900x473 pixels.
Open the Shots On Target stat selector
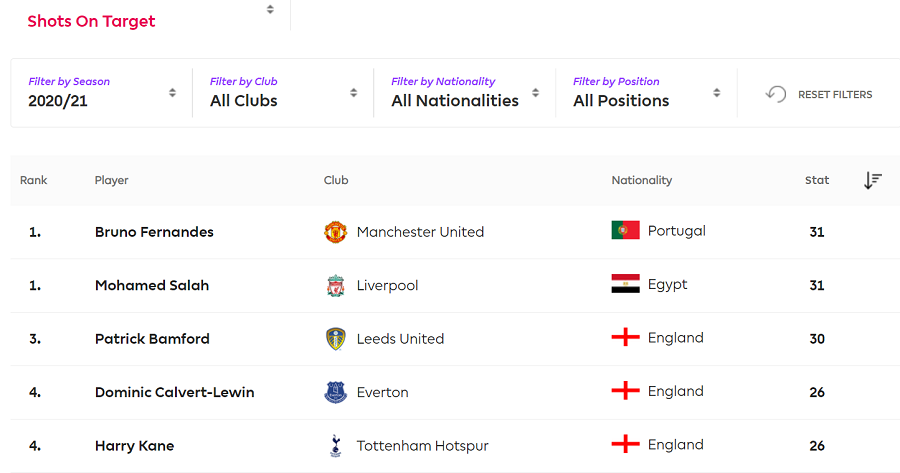[x=150, y=17]
